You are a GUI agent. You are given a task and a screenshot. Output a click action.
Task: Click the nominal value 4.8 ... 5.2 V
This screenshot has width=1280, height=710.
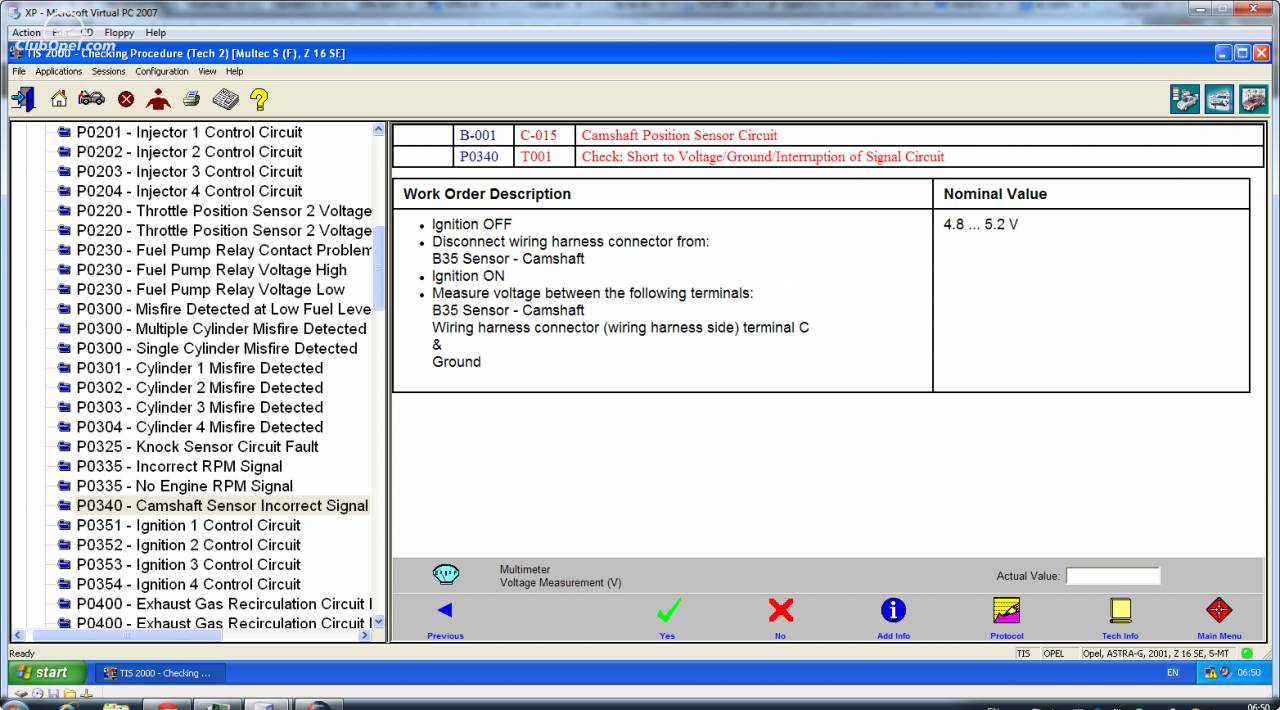980,224
